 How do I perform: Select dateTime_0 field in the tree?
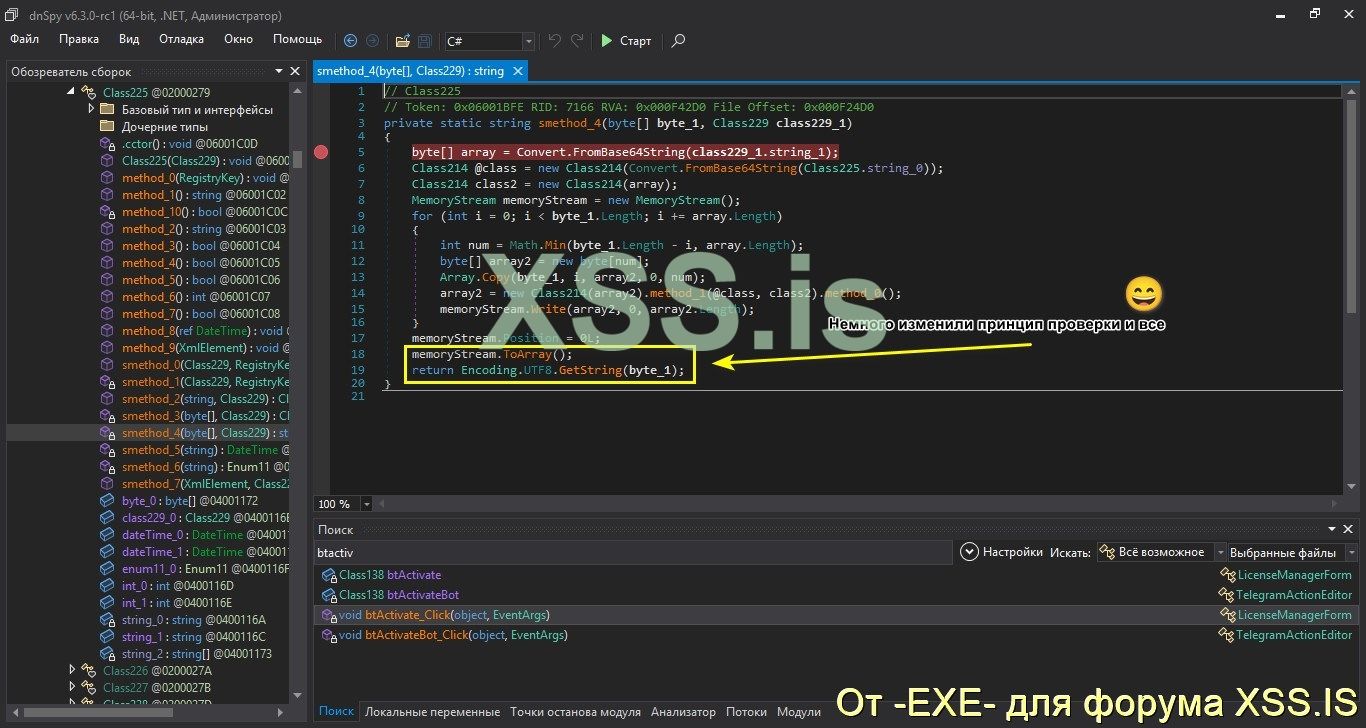tap(204, 535)
